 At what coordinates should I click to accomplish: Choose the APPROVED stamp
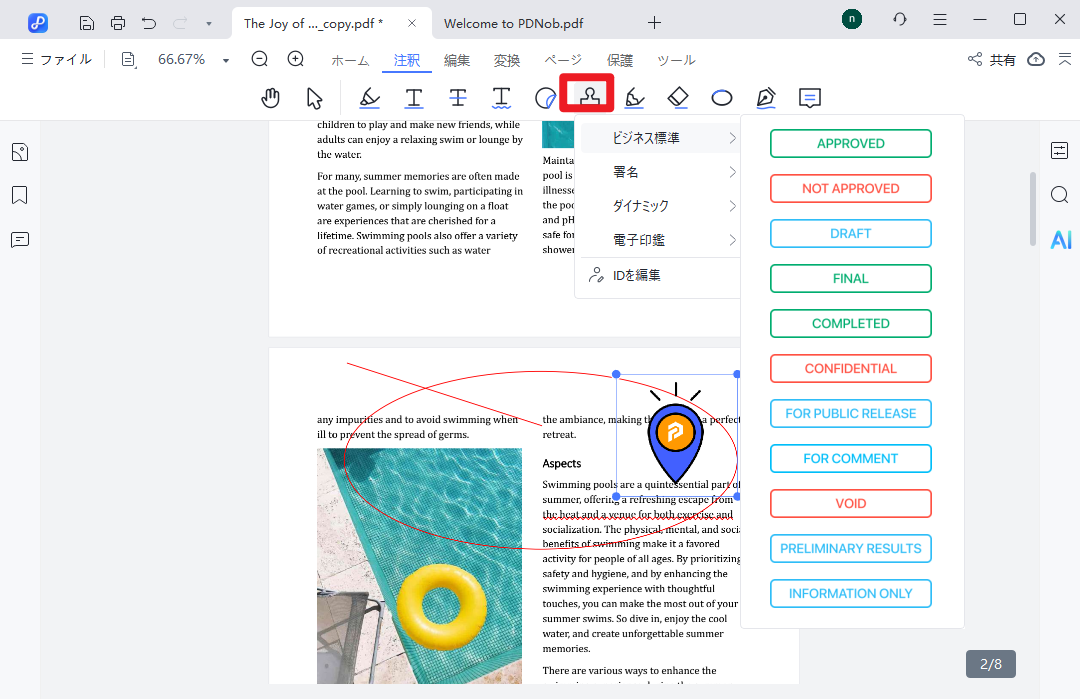coord(850,143)
